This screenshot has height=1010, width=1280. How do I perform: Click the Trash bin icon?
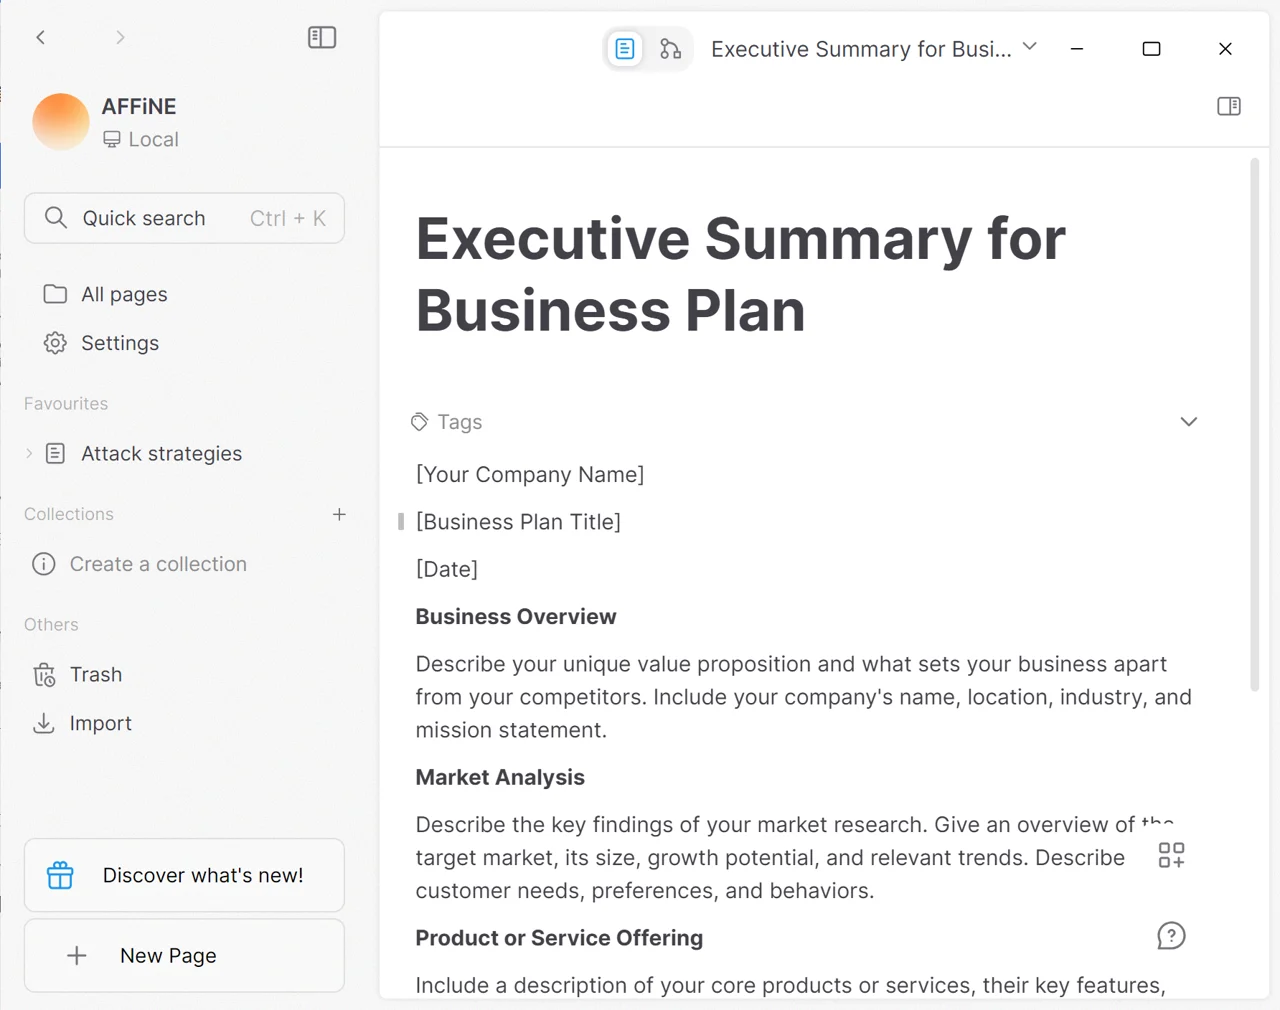(44, 675)
